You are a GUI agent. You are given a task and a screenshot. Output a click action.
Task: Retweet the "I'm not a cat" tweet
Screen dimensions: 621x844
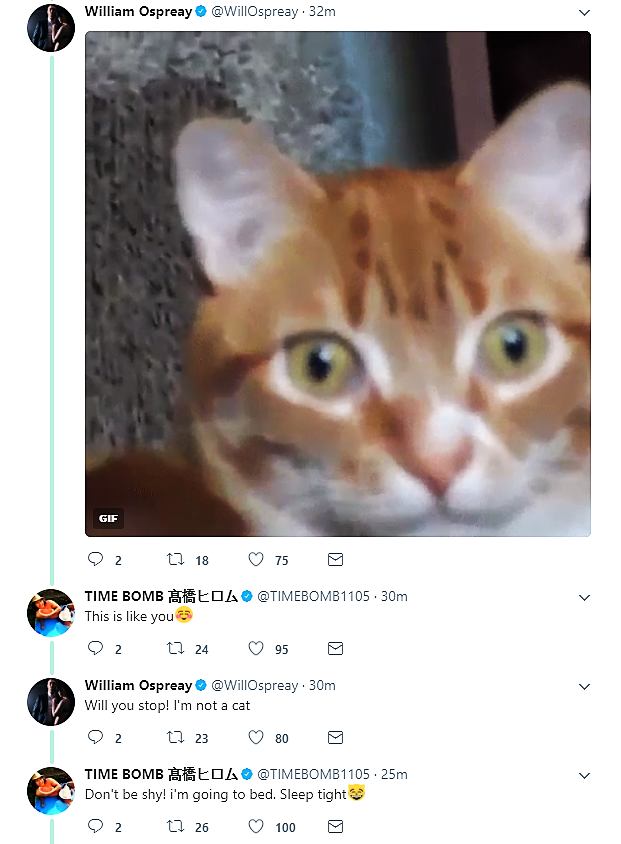(x=176, y=737)
